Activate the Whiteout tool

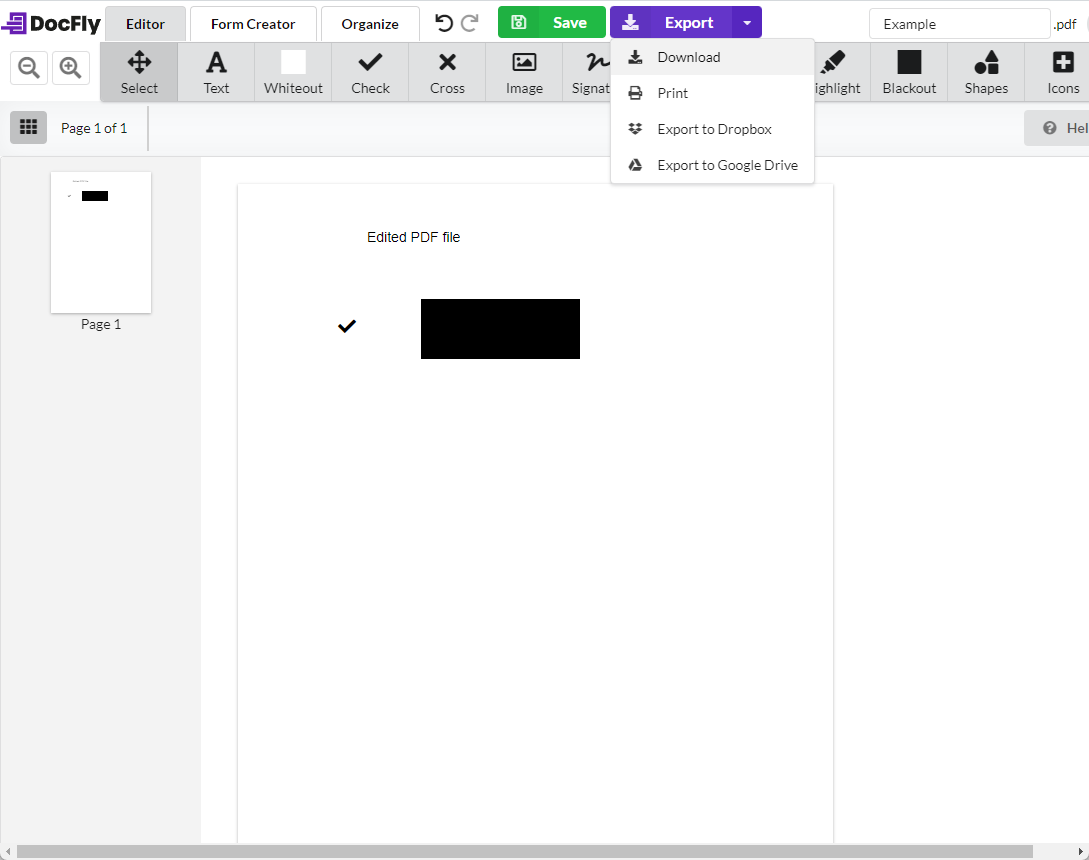(293, 71)
